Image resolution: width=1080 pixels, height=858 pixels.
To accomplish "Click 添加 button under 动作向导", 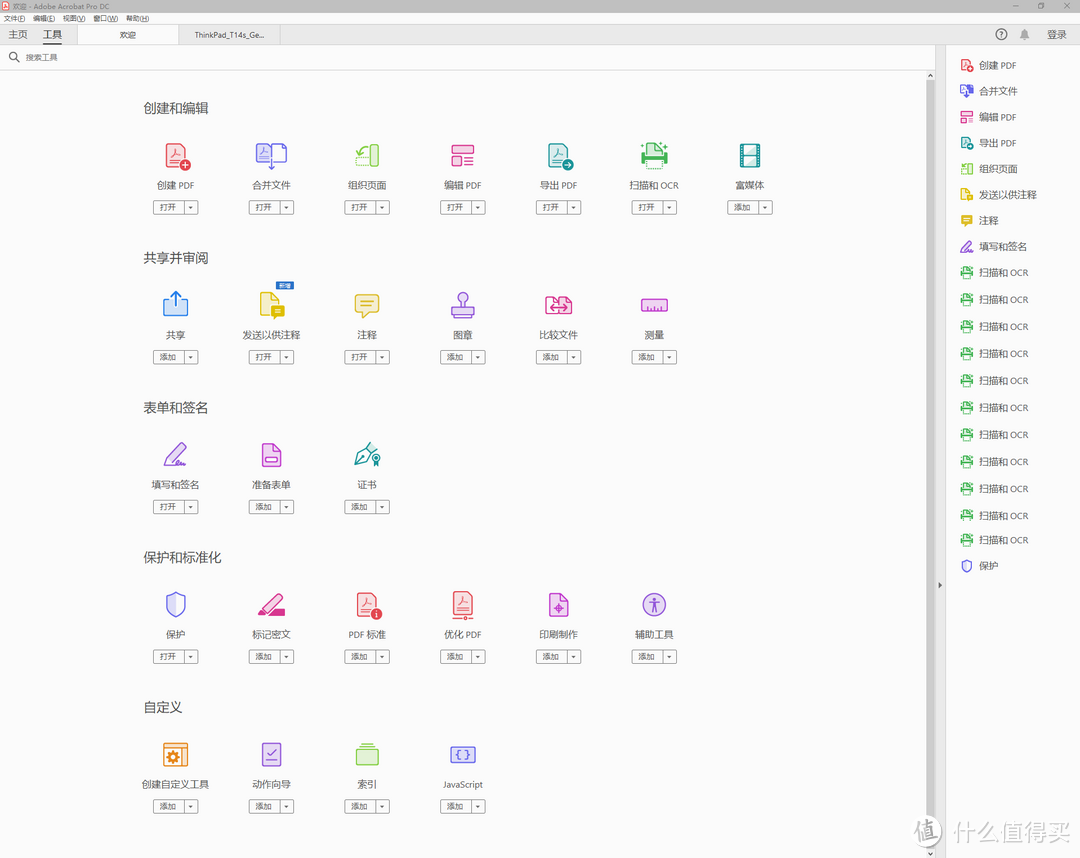I will [263, 807].
